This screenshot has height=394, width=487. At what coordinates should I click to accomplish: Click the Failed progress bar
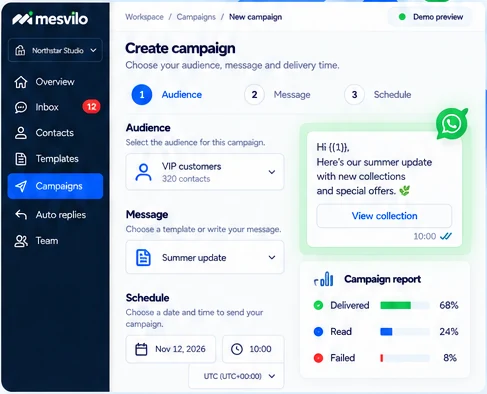pyautogui.click(x=405, y=358)
